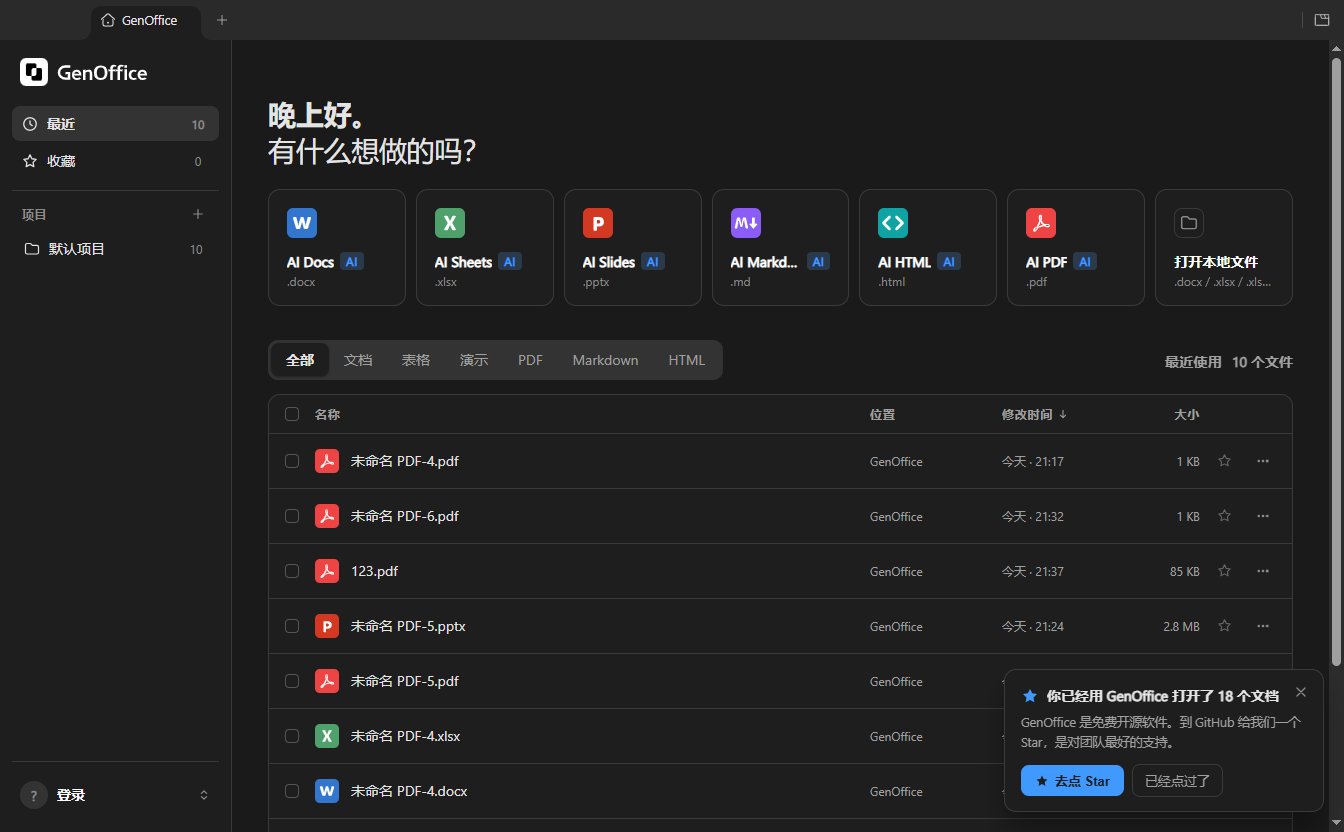Close the GitHub Star notification popup

[x=1300, y=692]
